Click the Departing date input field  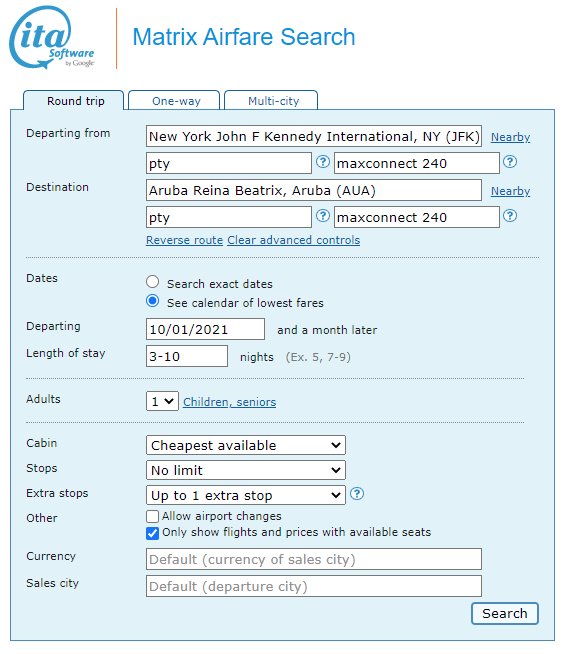tap(205, 329)
